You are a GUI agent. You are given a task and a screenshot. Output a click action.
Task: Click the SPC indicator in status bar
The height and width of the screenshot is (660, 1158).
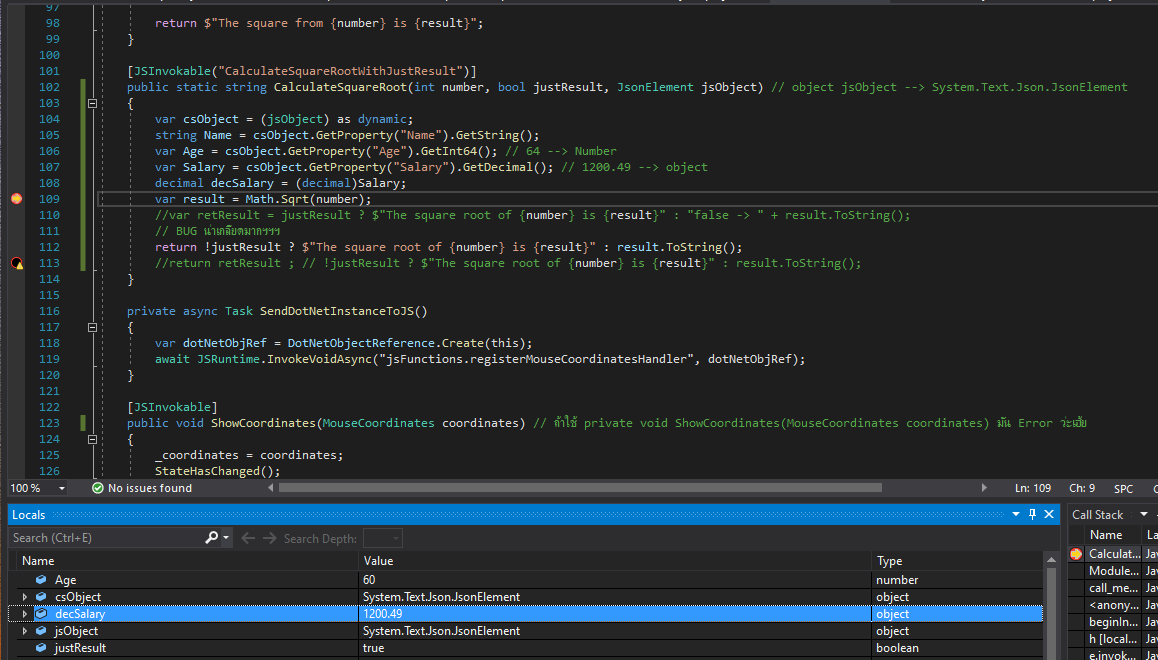tap(1122, 488)
